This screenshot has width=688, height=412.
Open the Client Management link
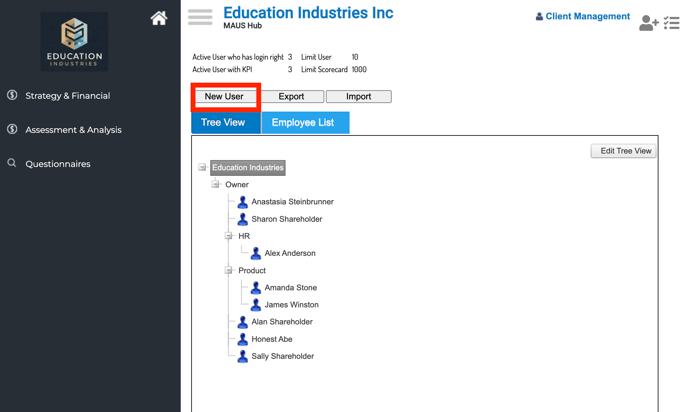(x=587, y=17)
